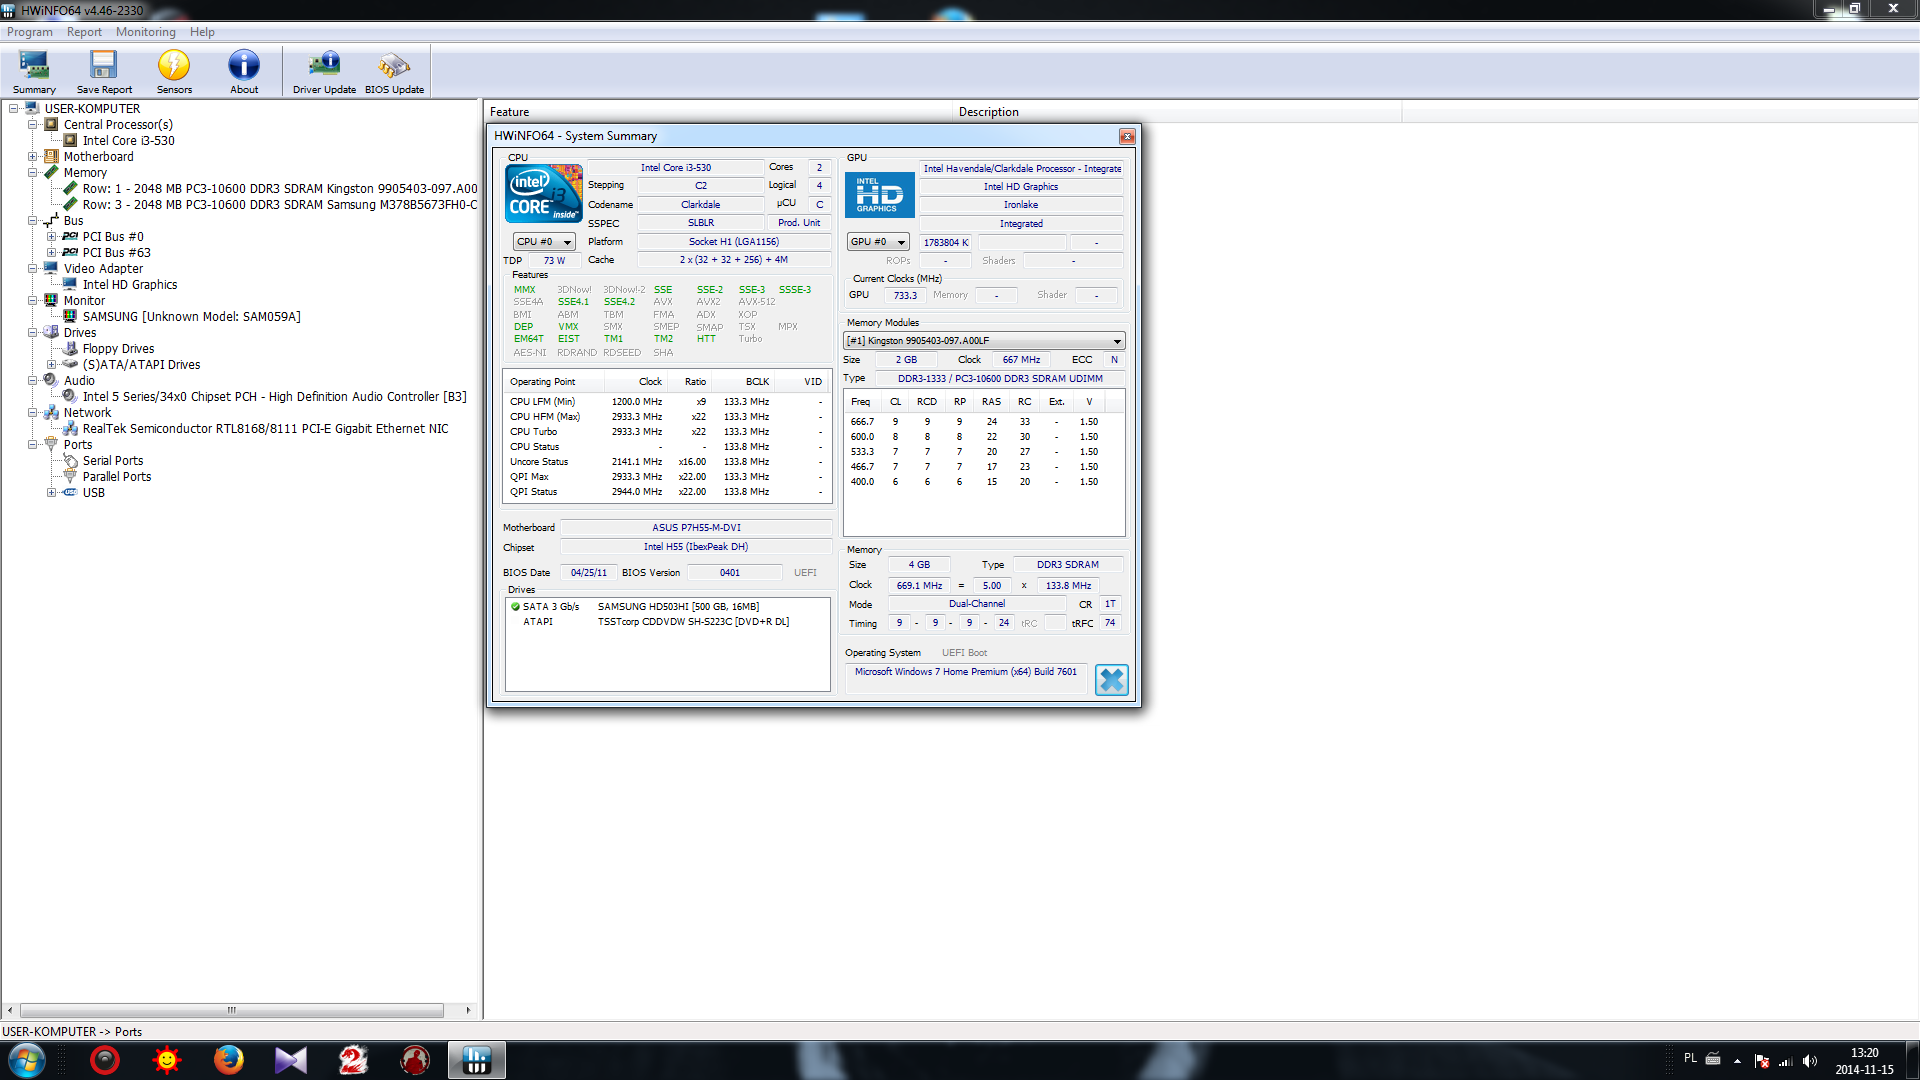Collapse the USER-KOMPUTER root node

pos(14,109)
